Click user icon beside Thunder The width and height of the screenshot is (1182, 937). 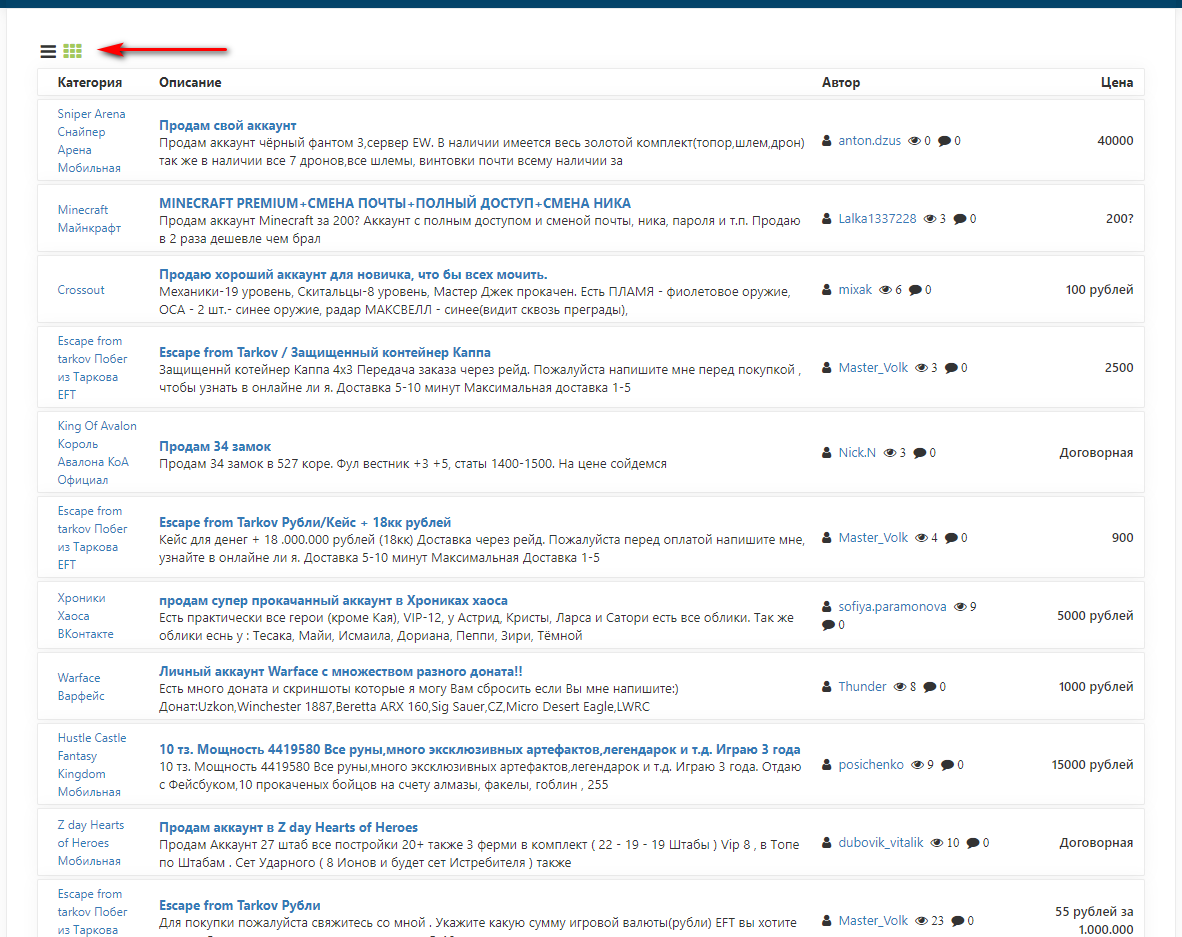(x=827, y=687)
